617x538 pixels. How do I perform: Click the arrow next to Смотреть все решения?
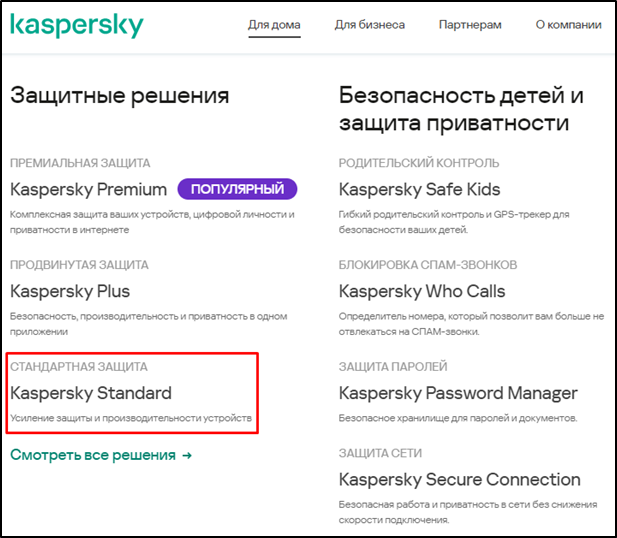point(185,455)
